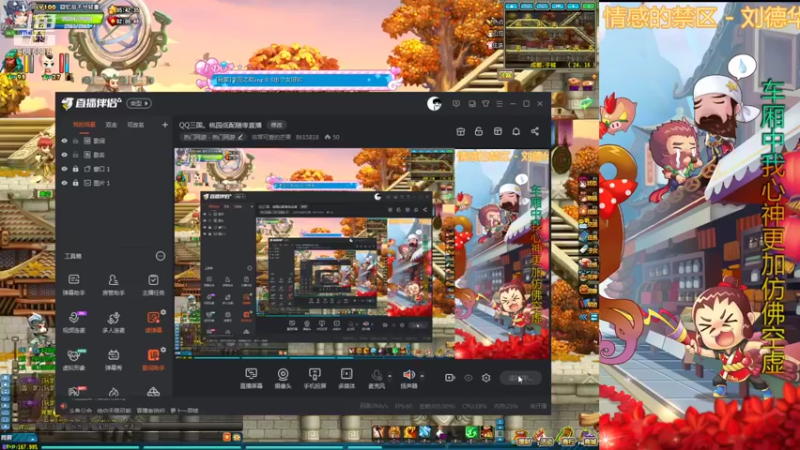800x450 pixels.
Task: Add 手机投屏 phone mirroring source
Action: click(315, 378)
